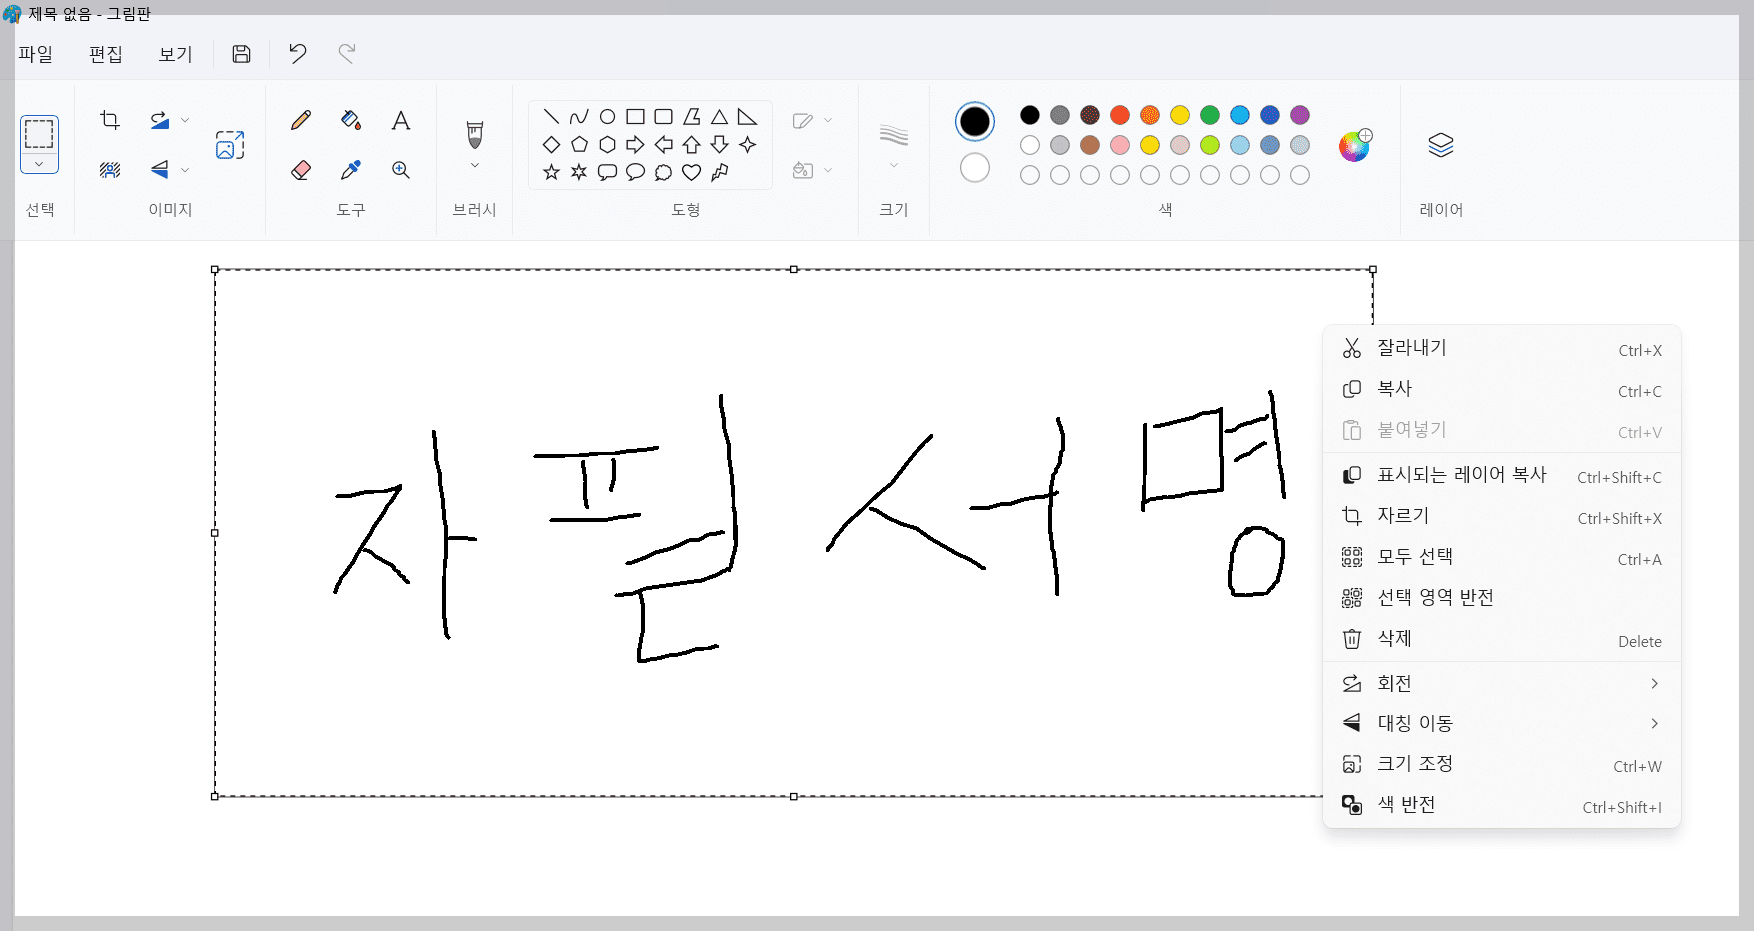
Task: Open the flip direction dropdown
Action: [x=183, y=170]
